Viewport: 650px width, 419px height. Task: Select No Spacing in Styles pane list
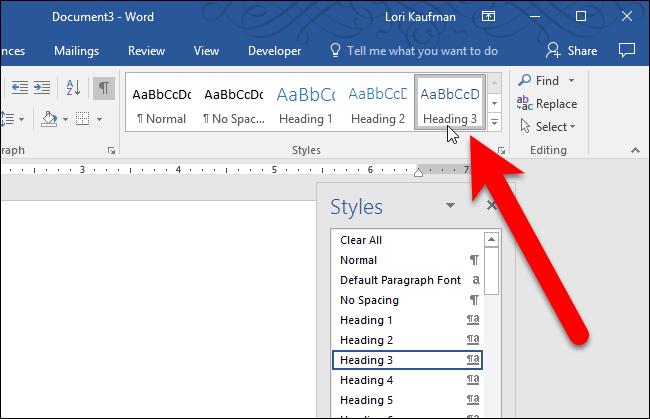click(x=407, y=300)
